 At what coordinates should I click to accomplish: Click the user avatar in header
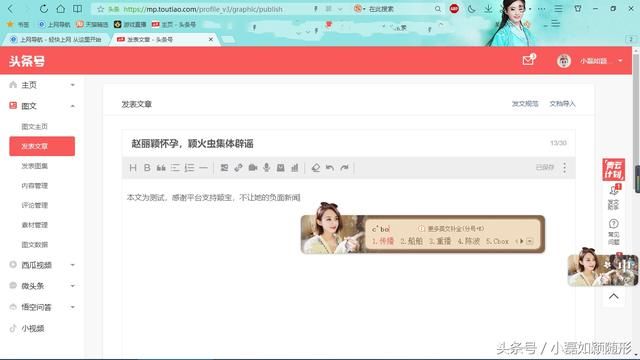point(564,61)
